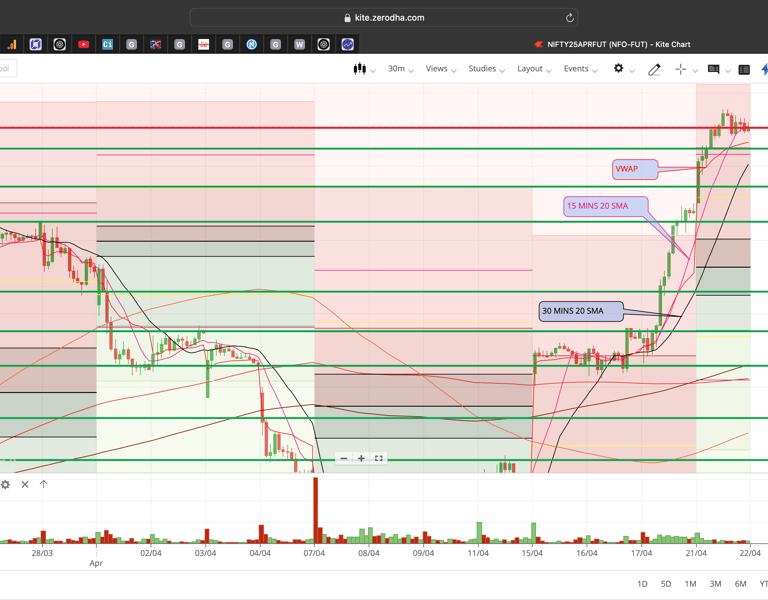Click the 11/04 date label

click(478, 553)
